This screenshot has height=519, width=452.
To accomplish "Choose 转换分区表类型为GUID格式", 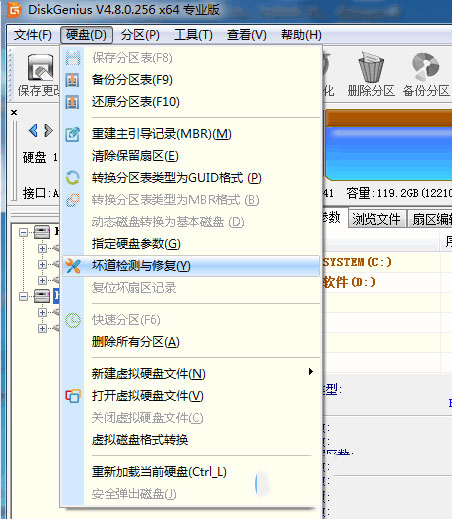I will (x=191, y=178).
